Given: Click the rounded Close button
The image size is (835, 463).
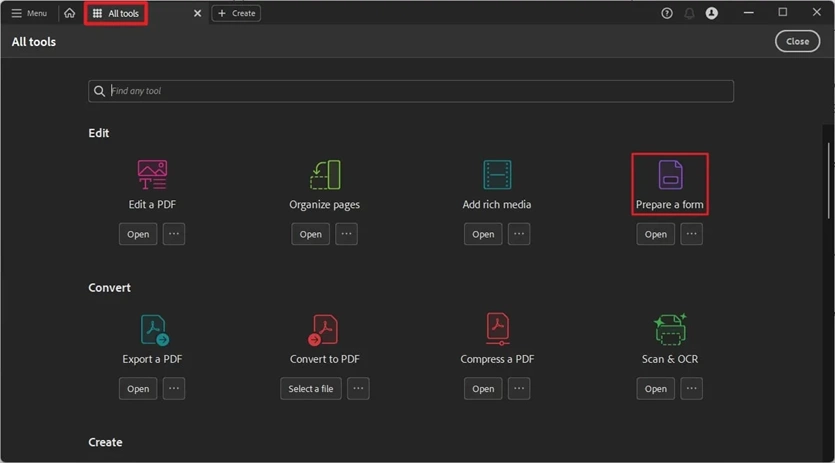Looking at the screenshot, I should point(797,42).
